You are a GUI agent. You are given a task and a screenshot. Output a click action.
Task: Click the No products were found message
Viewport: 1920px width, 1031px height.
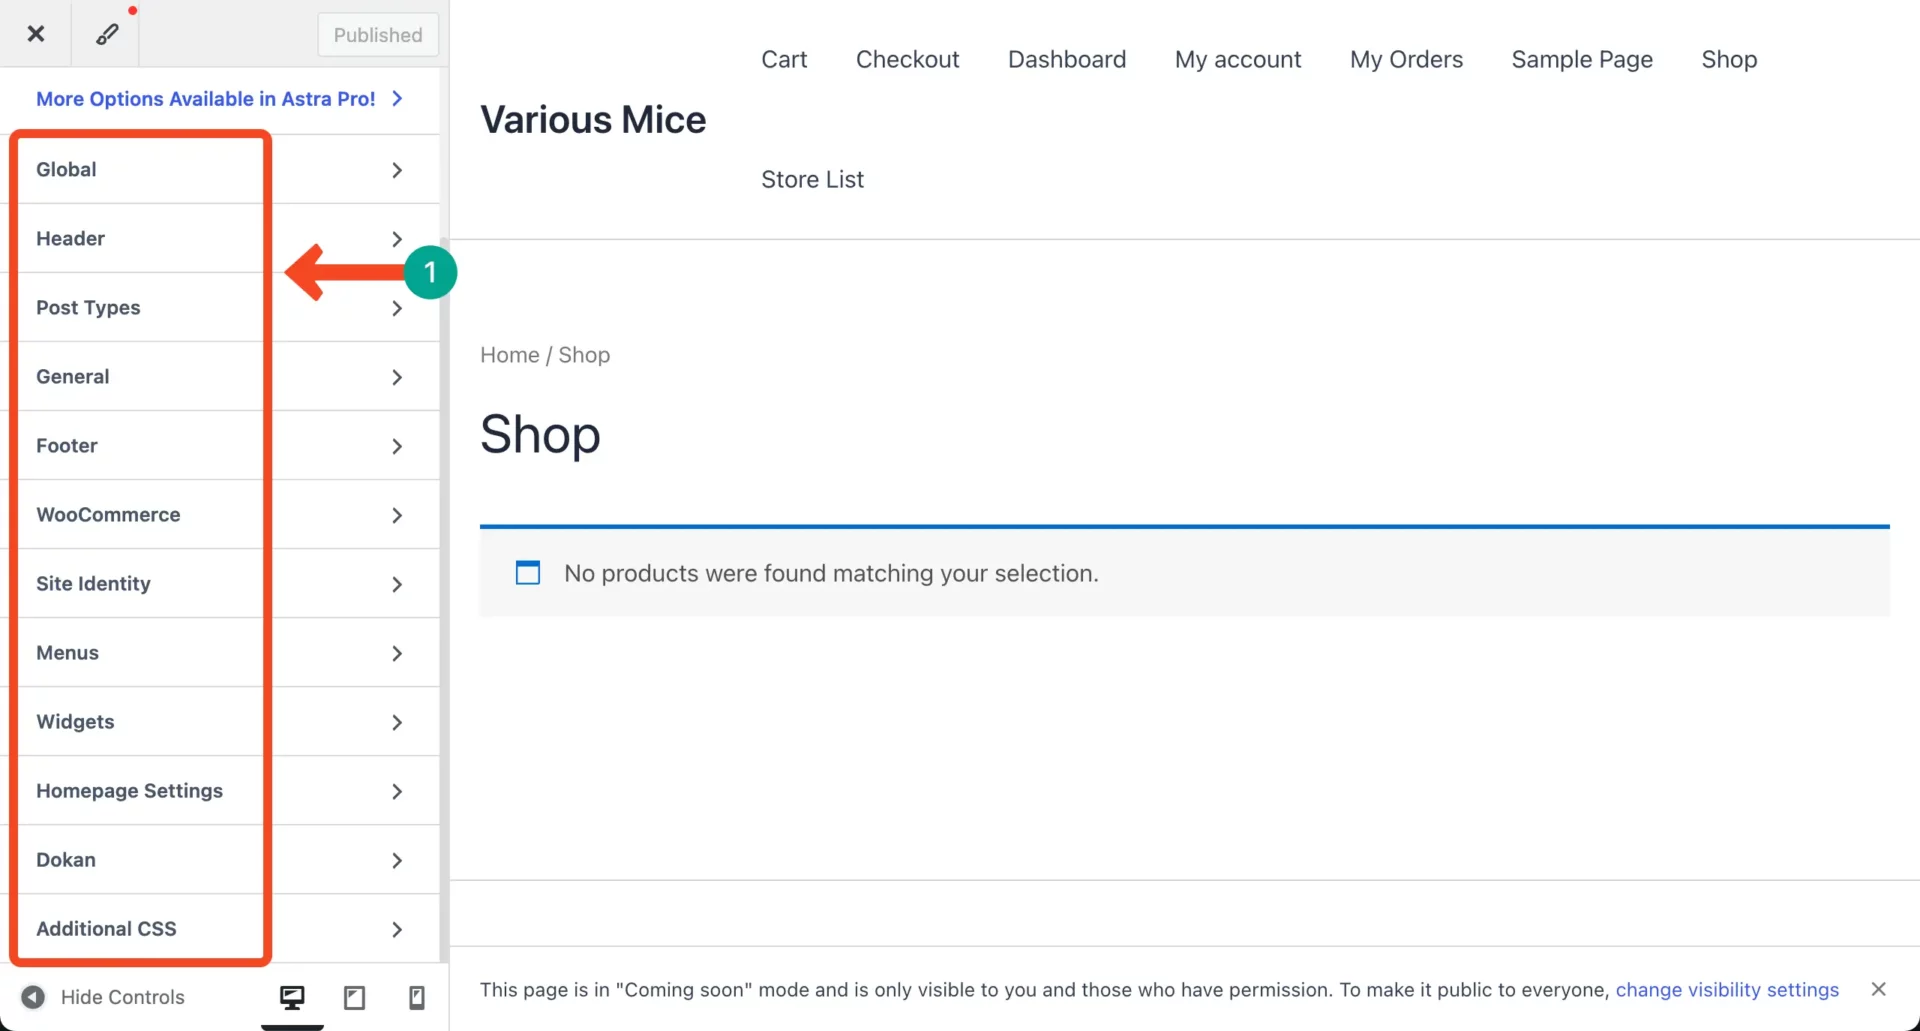[831, 573]
